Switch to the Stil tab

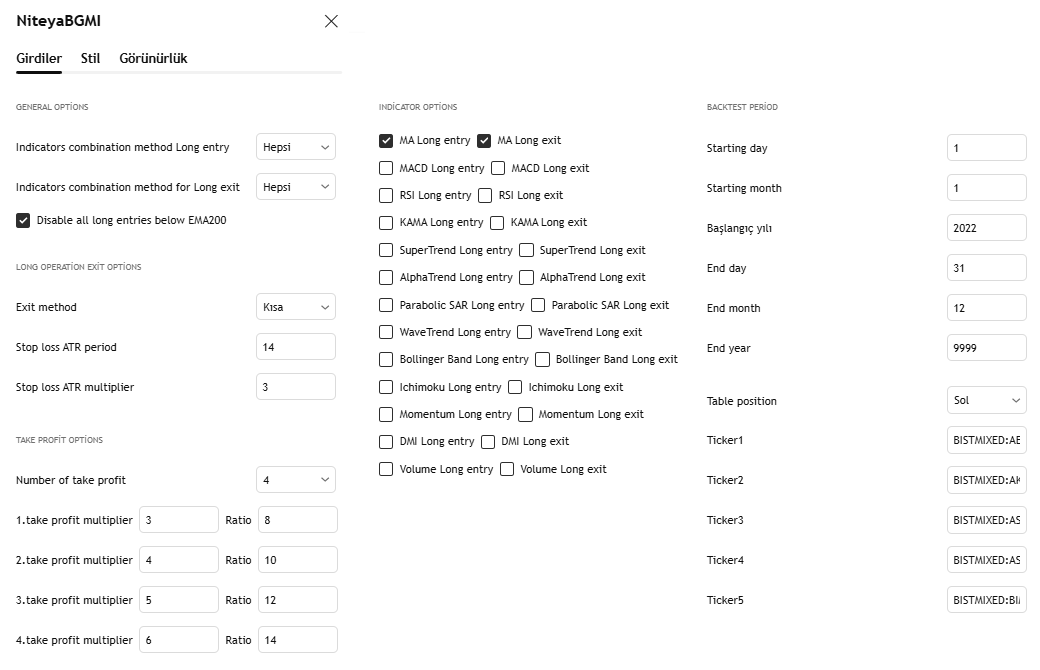click(90, 58)
